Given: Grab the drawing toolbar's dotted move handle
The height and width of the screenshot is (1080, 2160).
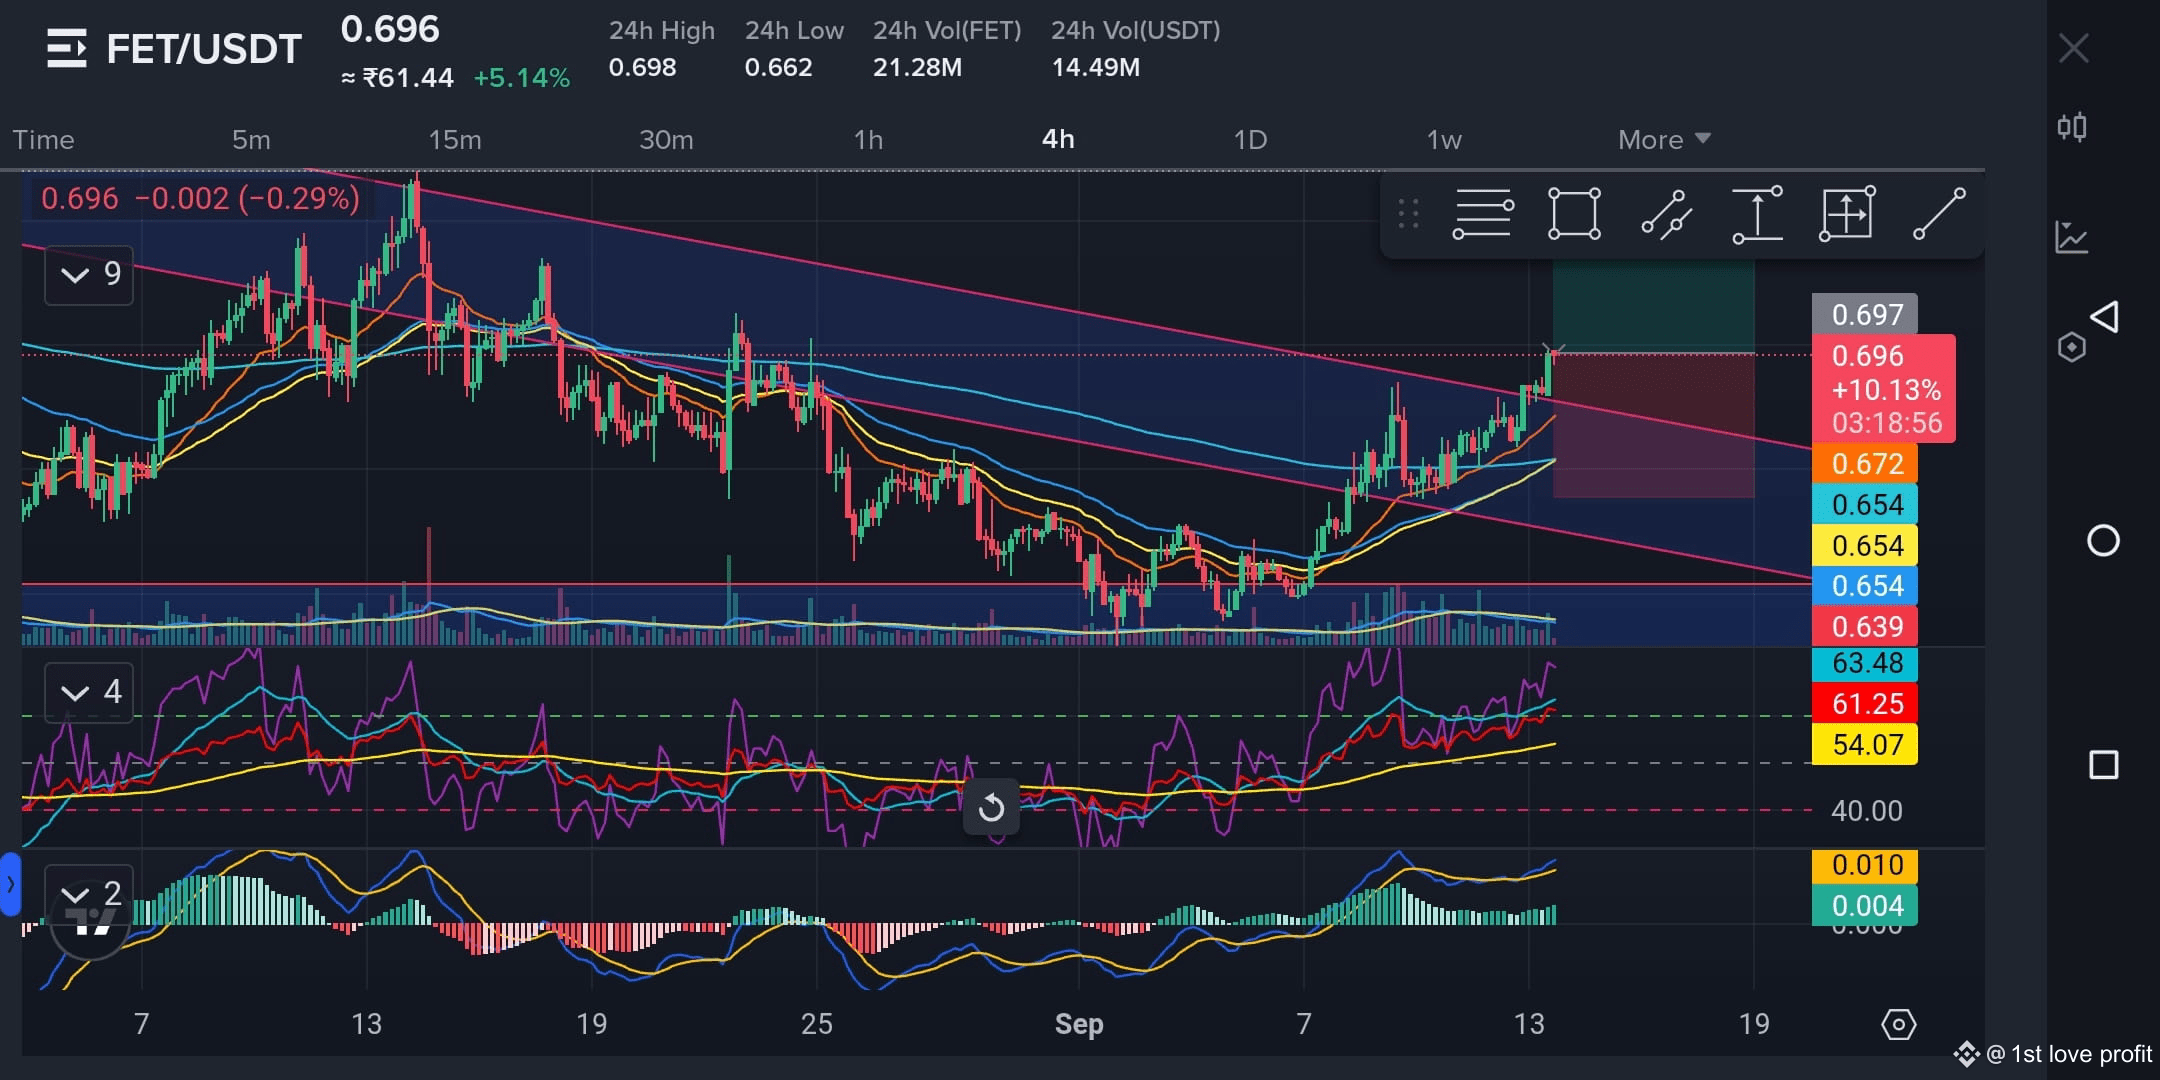Looking at the screenshot, I should click(1408, 214).
